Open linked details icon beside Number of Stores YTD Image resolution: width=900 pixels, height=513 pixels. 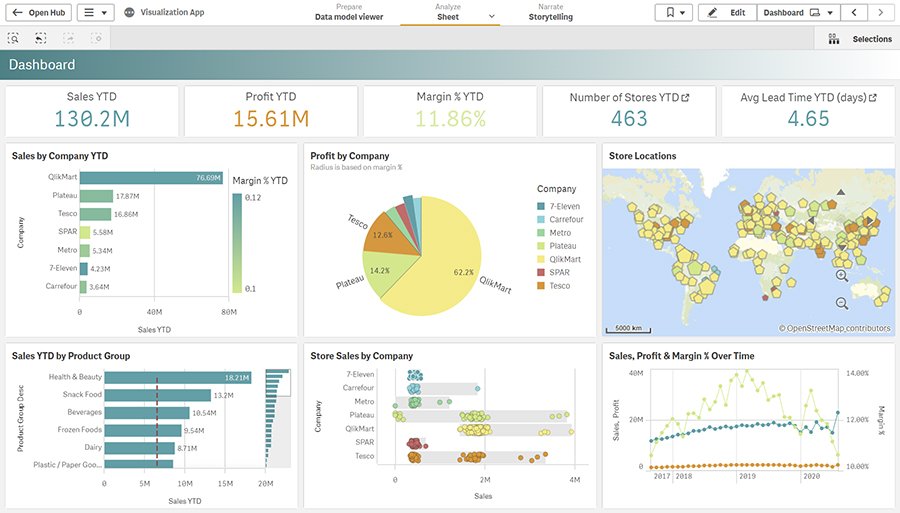coord(685,98)
